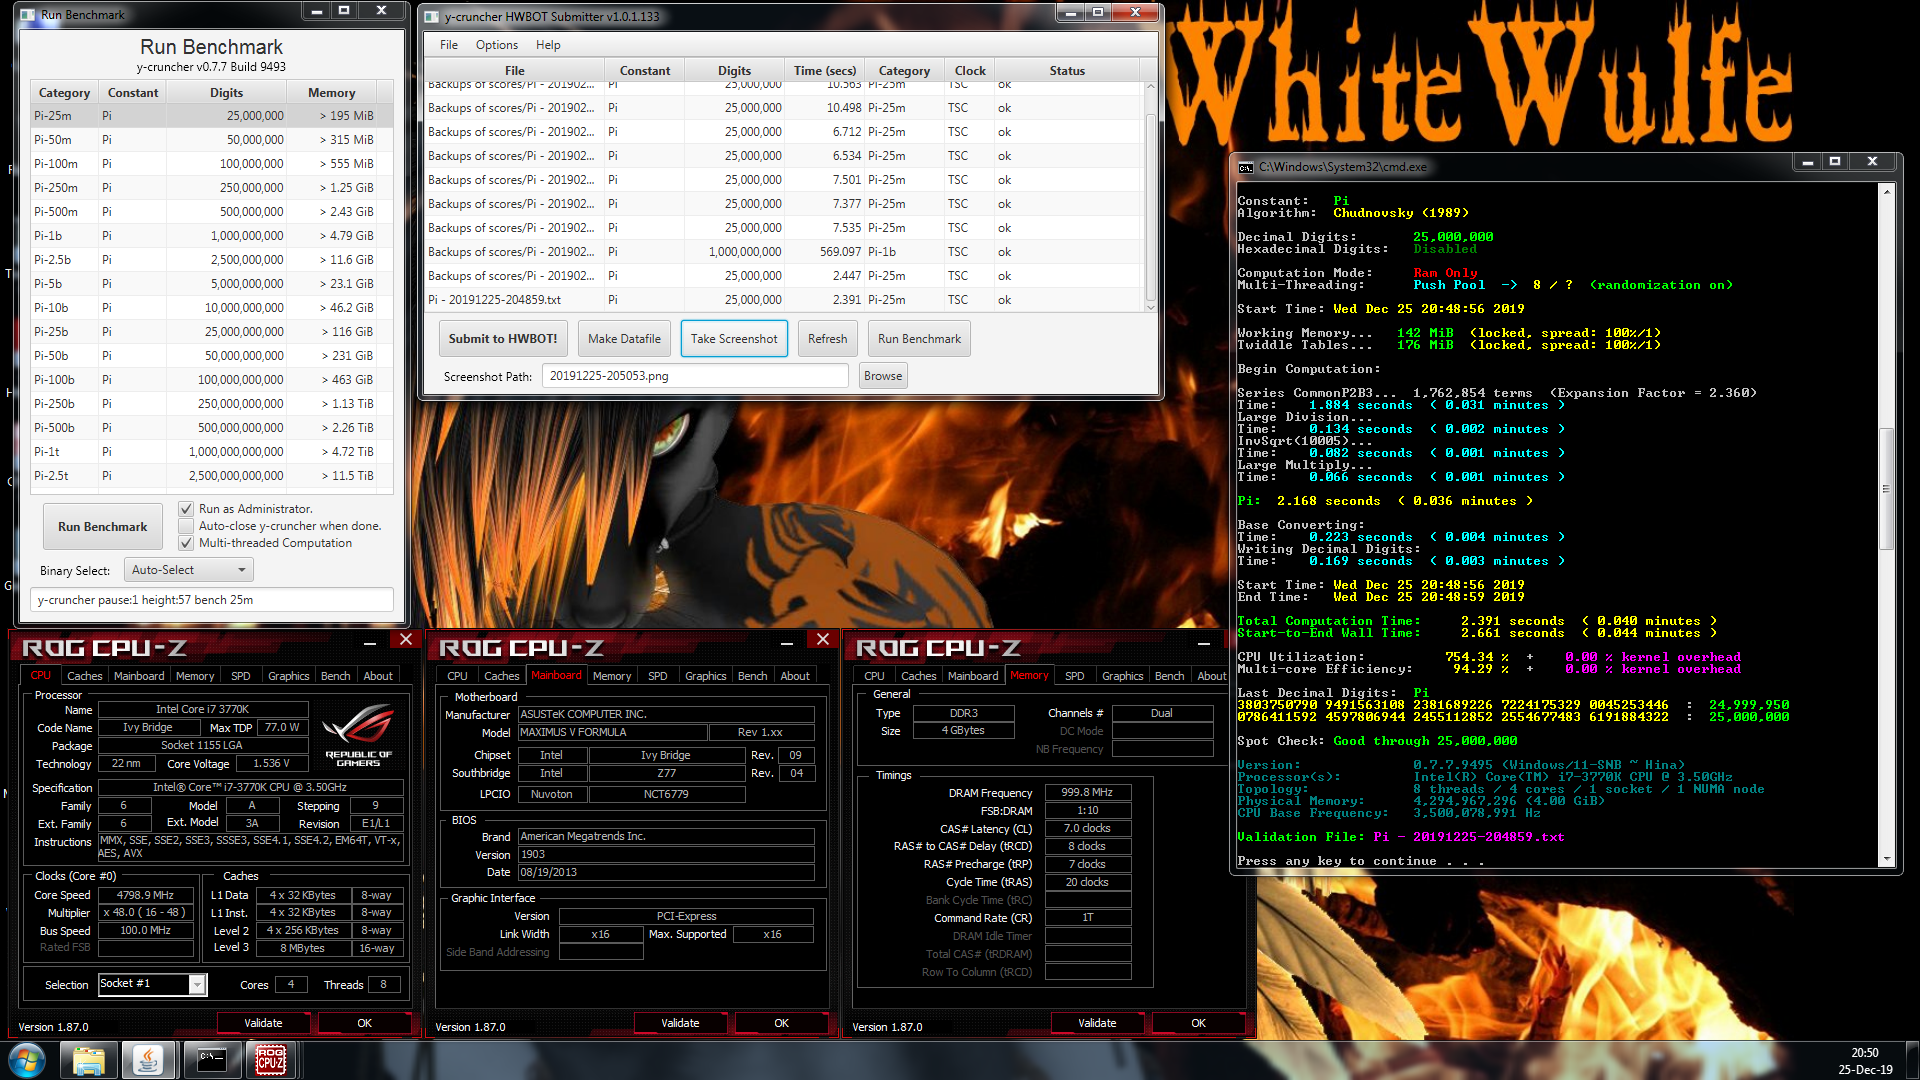
Task: Toggle Multi-threaded Computation checkbox
Action: coord(186,543)
